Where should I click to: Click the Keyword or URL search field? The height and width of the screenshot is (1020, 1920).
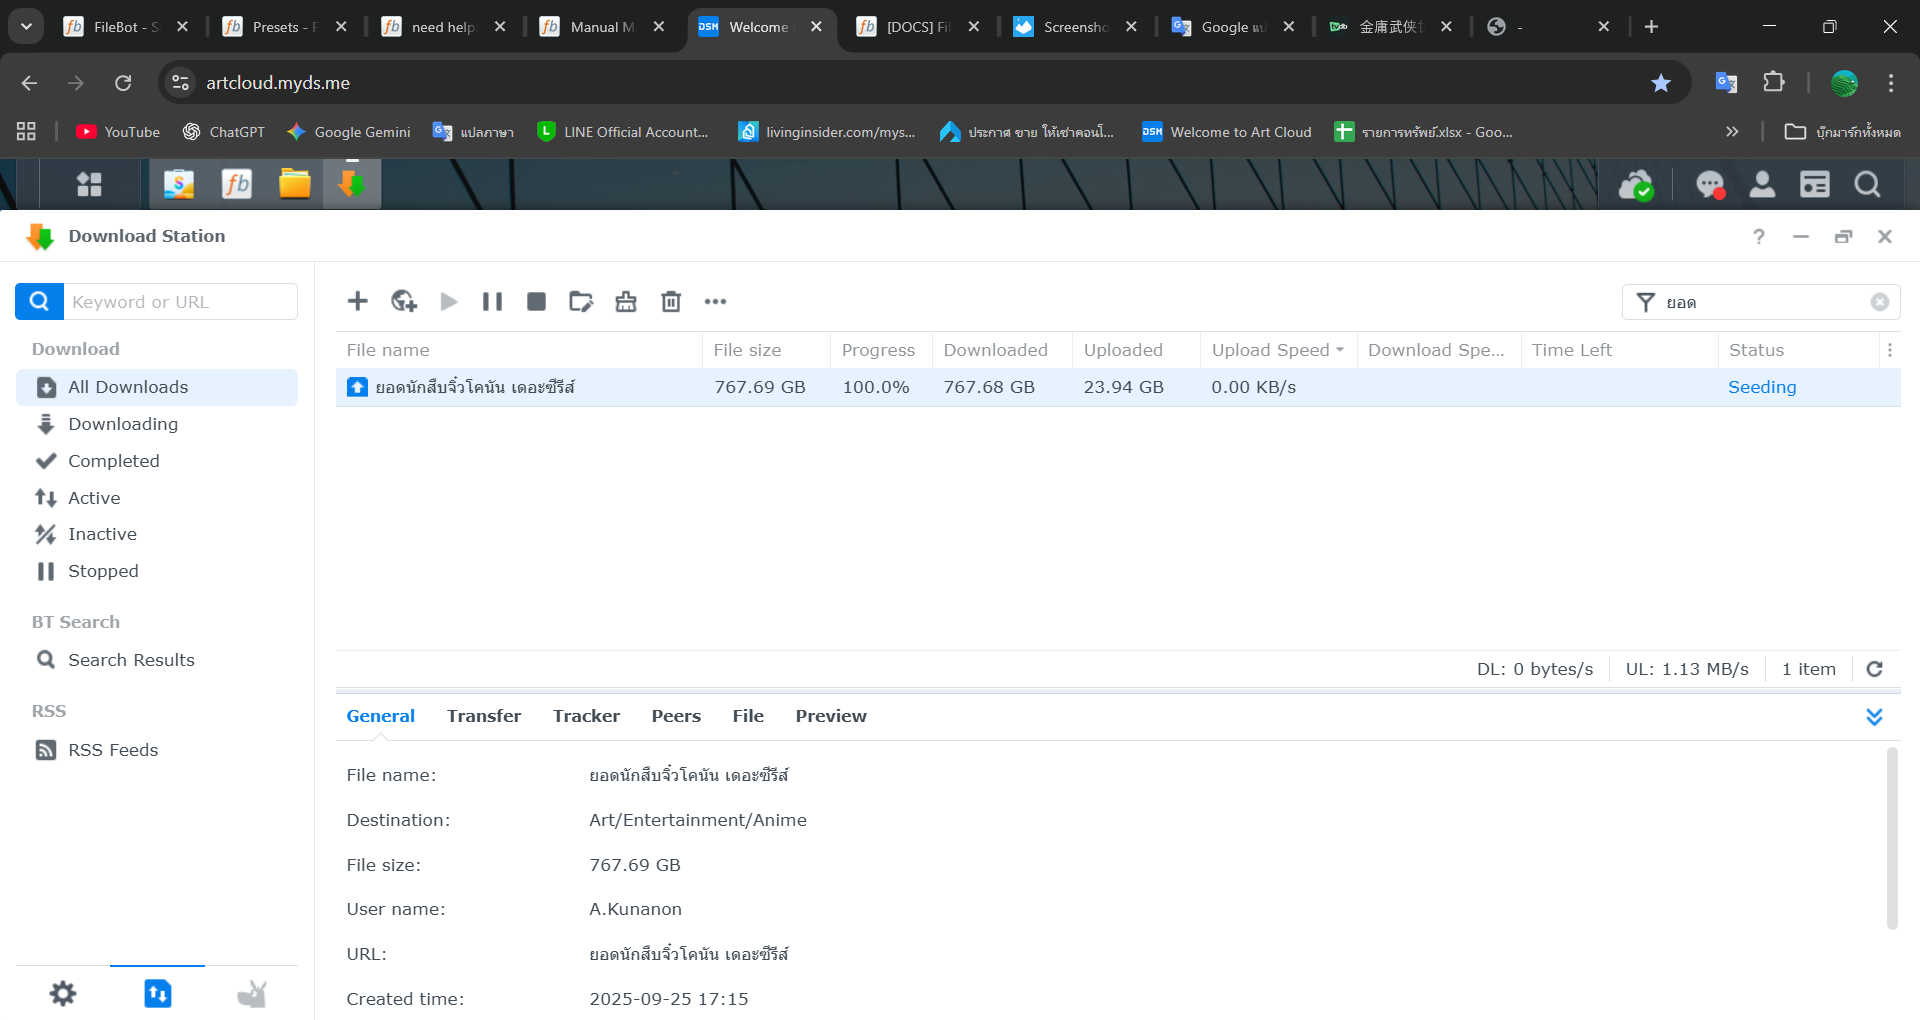(180, 302)
